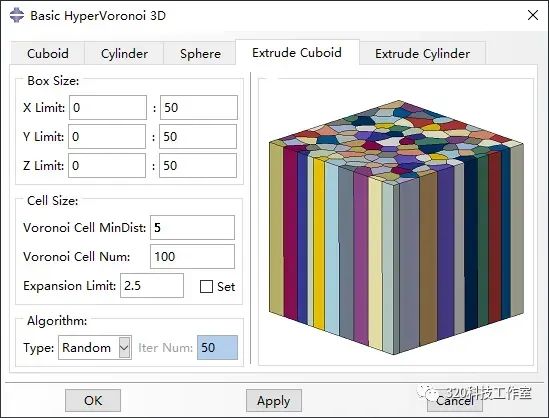Click the 'Iter Num:' label

tap(165, 348)
